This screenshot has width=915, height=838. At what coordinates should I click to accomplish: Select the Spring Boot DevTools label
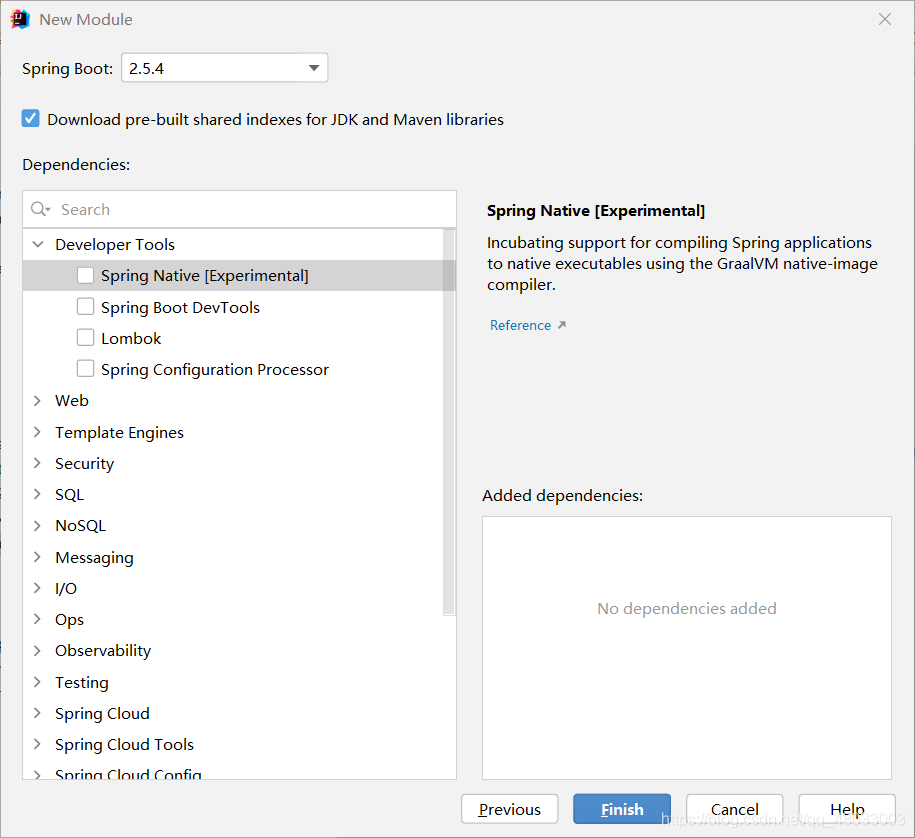pyautogui.click(x=180, y=308)
